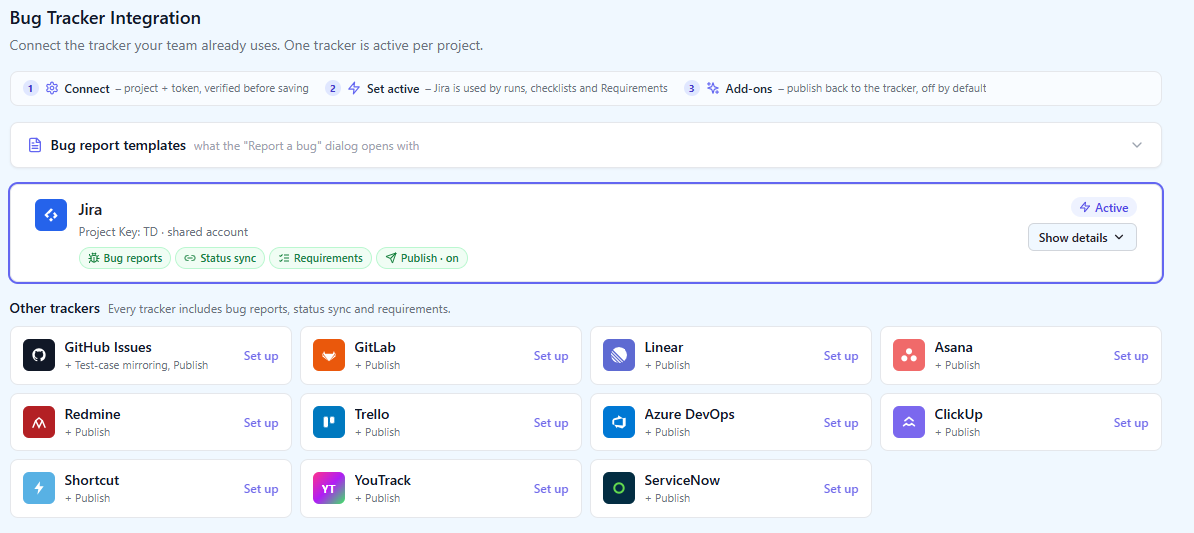Click the gear icon beside Connect
This screenshot has height=533, width=1194.
click(52, 88)
